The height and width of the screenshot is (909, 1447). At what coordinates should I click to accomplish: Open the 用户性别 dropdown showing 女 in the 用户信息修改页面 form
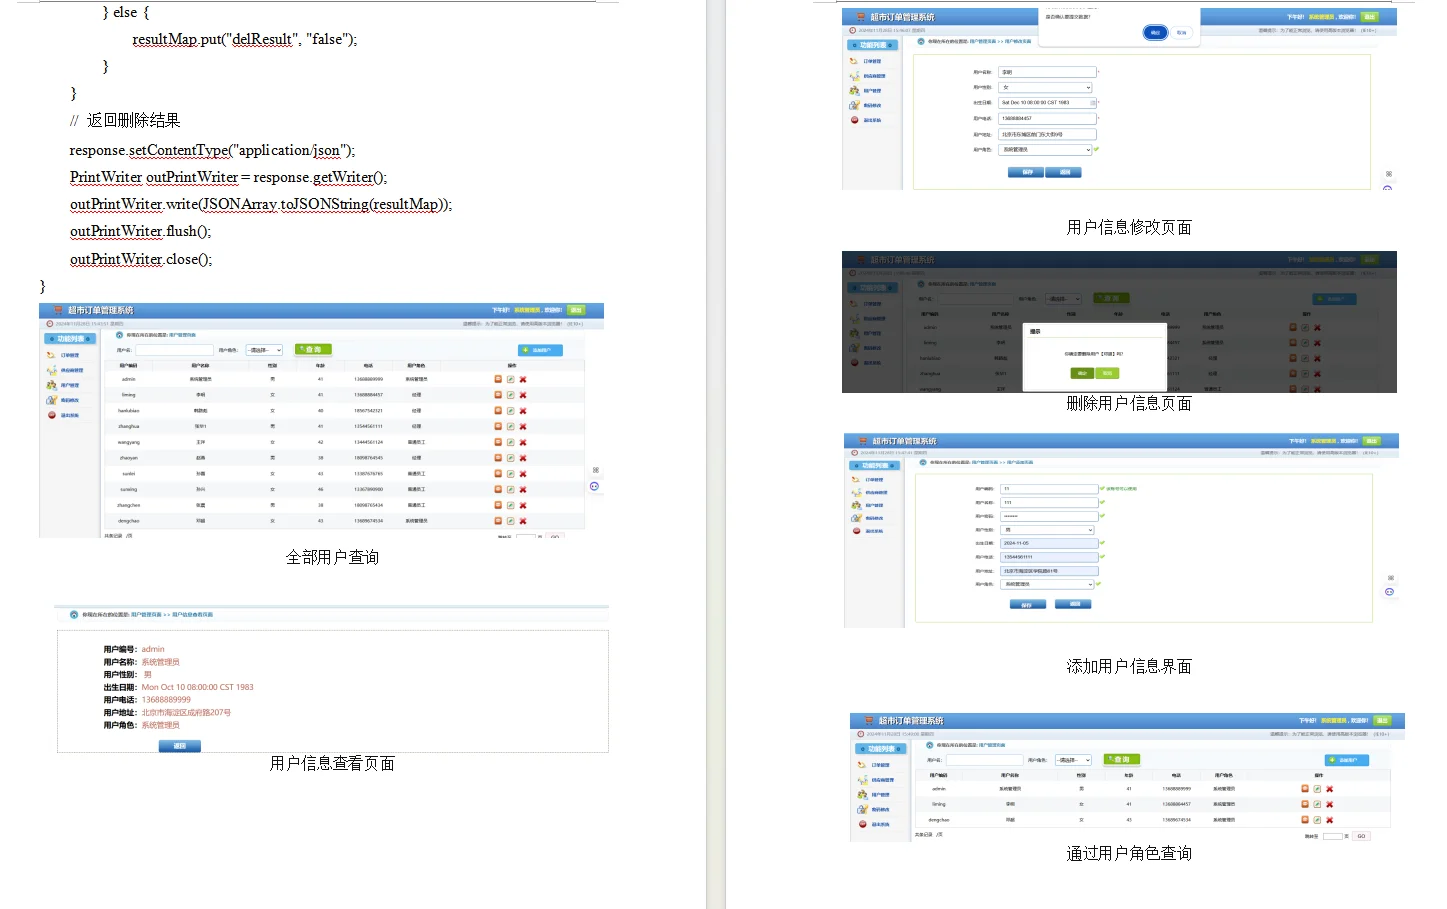click(x=1046, y=88)
